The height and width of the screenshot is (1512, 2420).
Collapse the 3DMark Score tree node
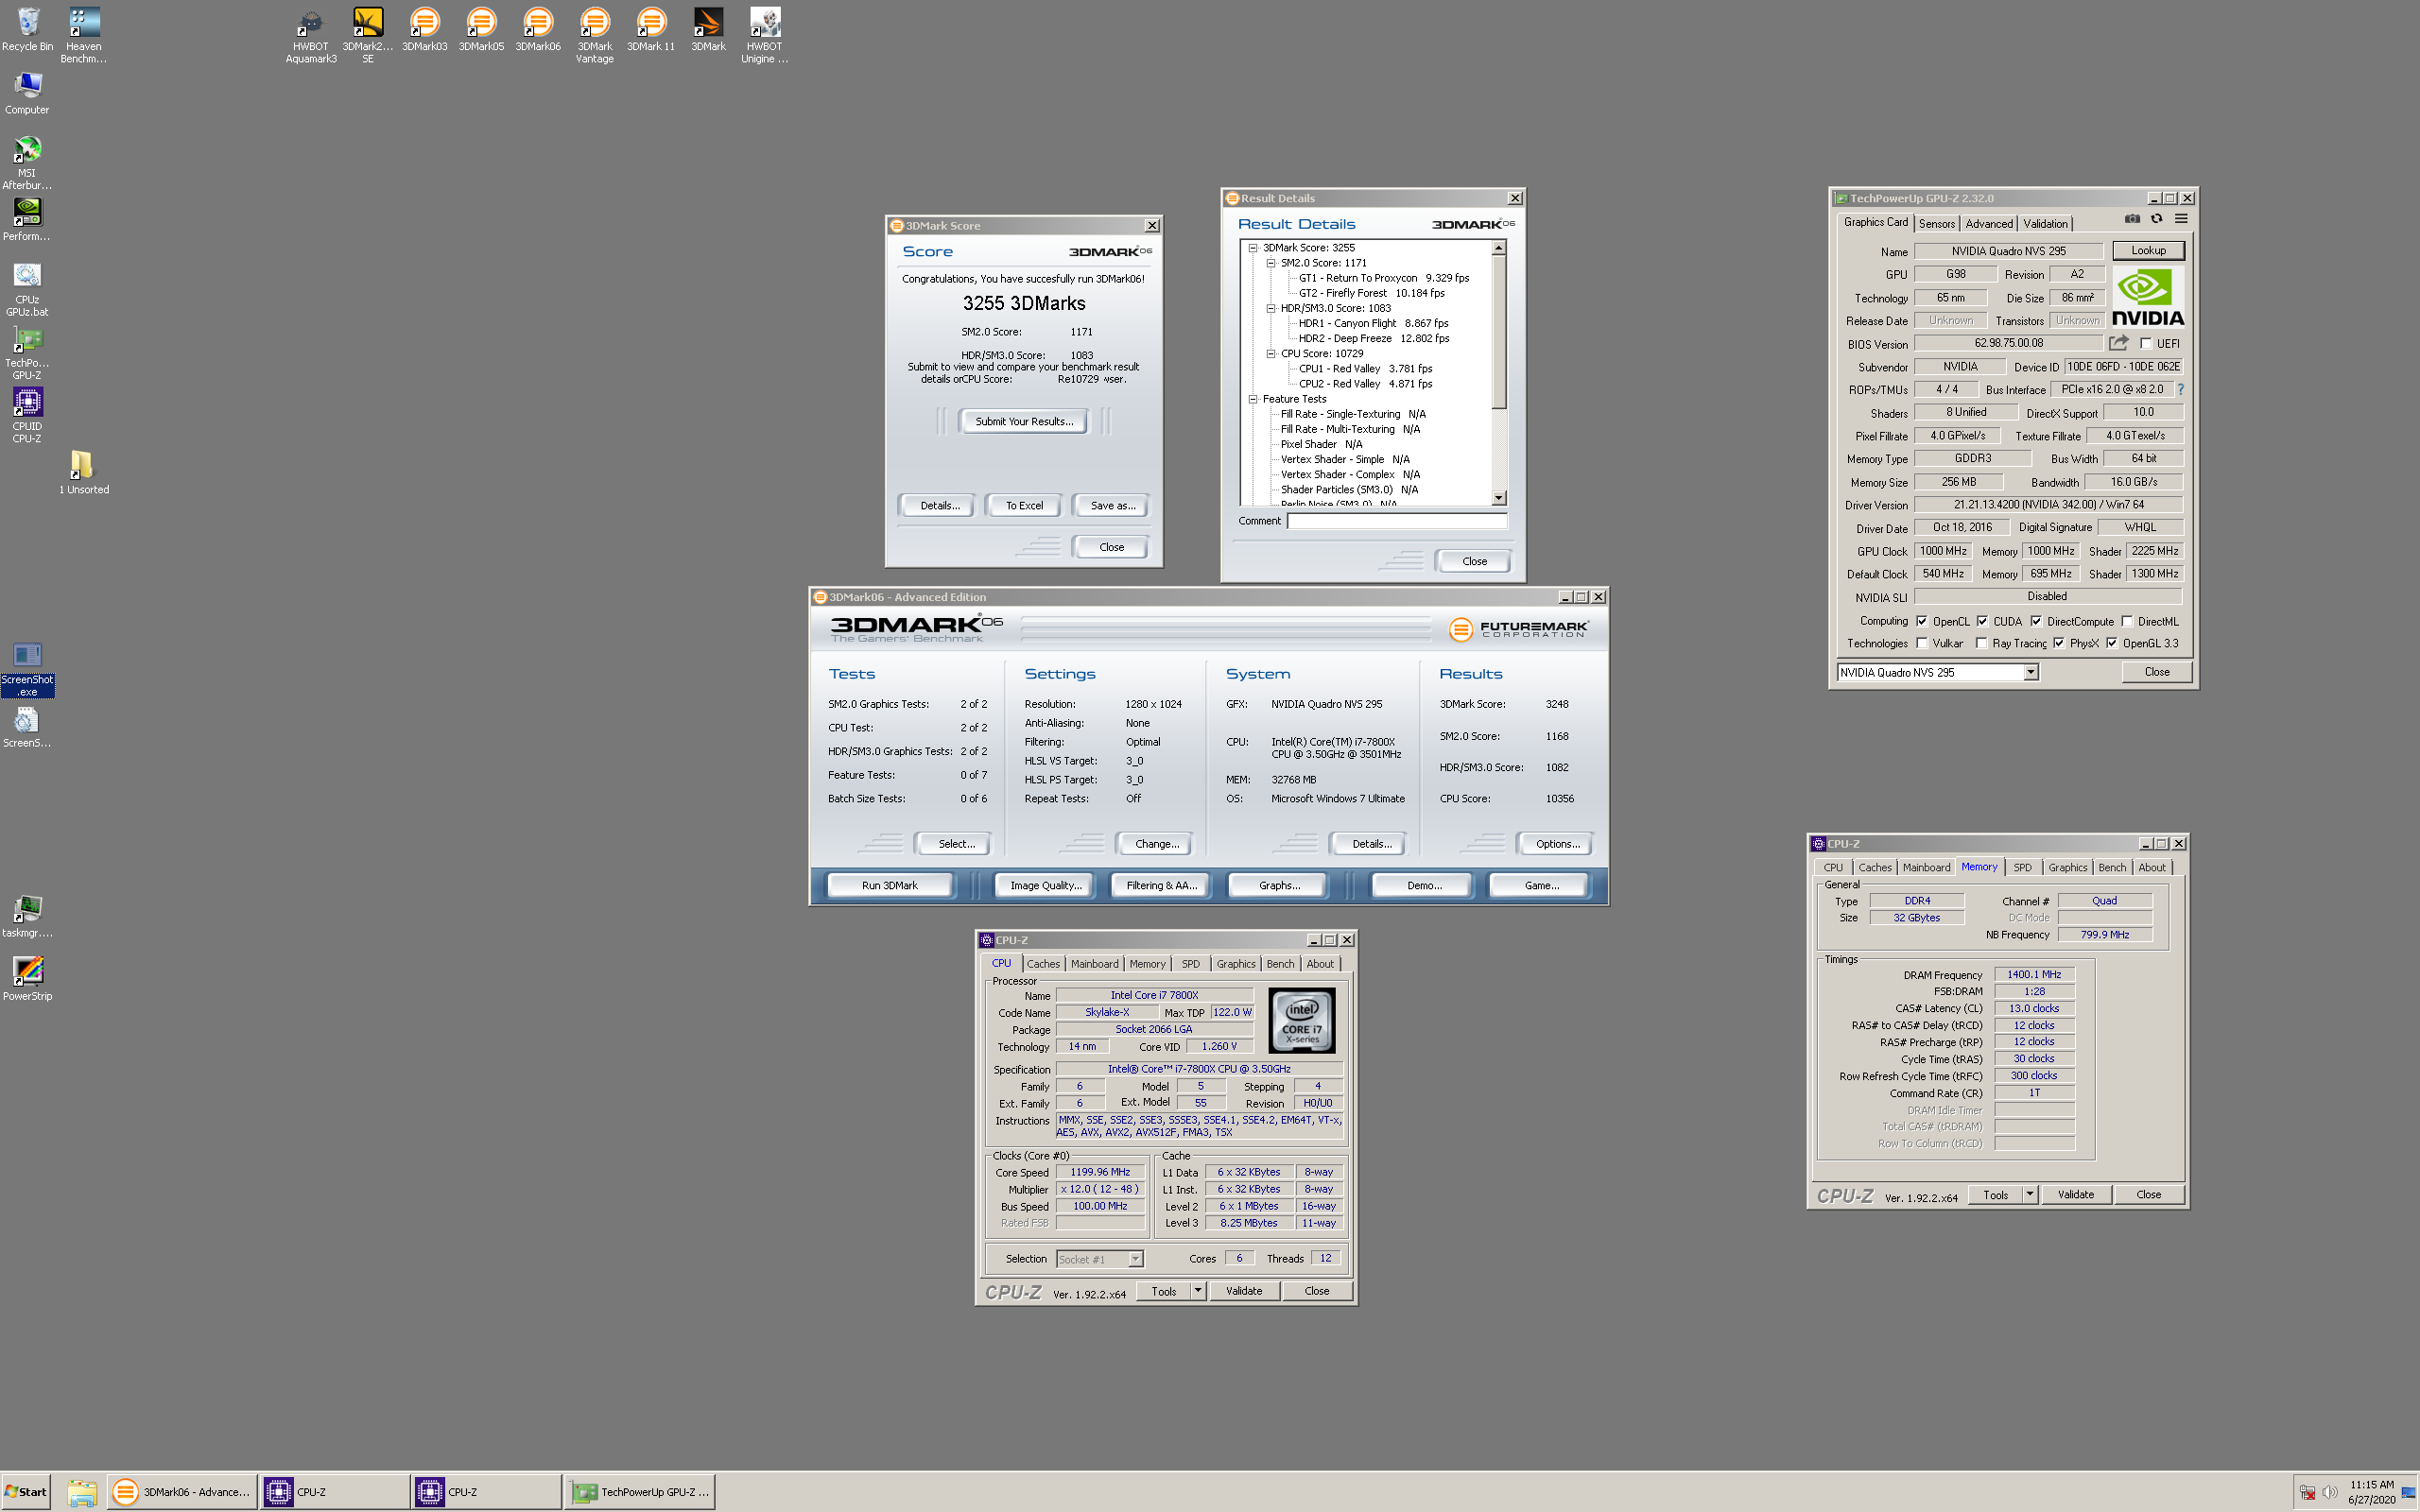click(x=1253, y=248)
